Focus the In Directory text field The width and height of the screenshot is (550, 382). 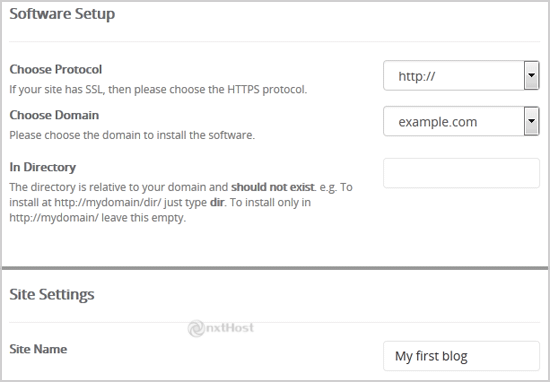(461, 173)
